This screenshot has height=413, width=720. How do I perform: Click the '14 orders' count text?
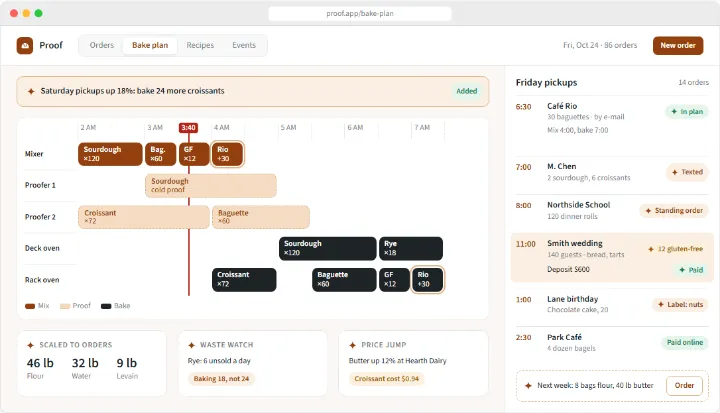coord(693,83)
